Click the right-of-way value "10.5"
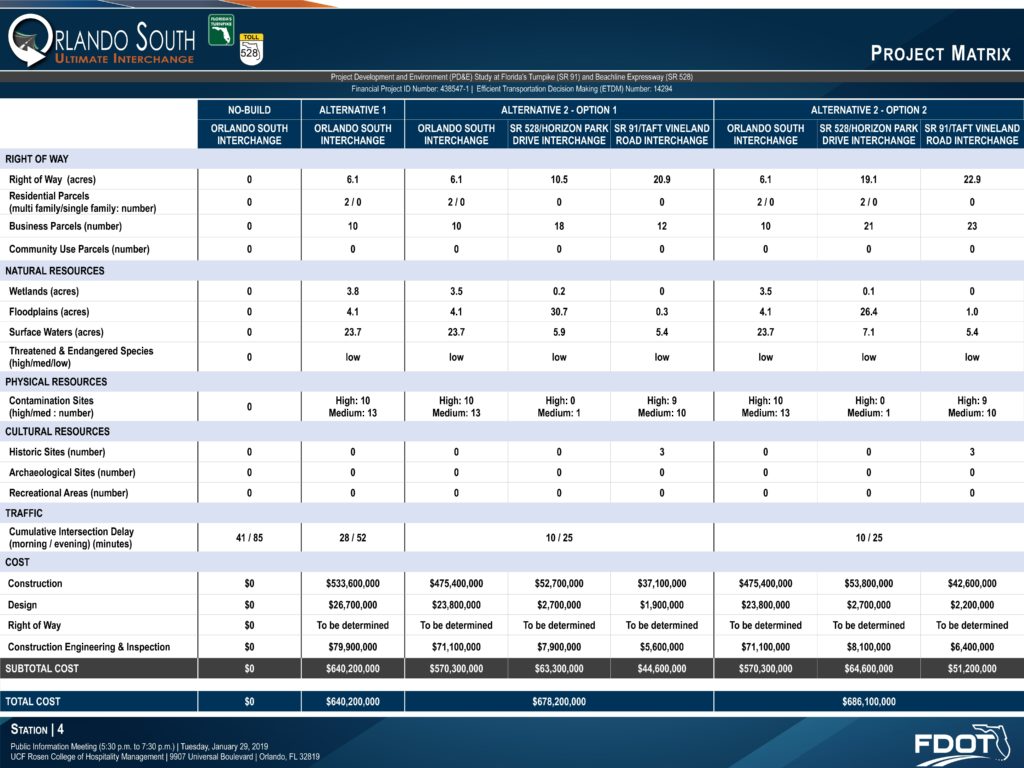 pos(559,180)
